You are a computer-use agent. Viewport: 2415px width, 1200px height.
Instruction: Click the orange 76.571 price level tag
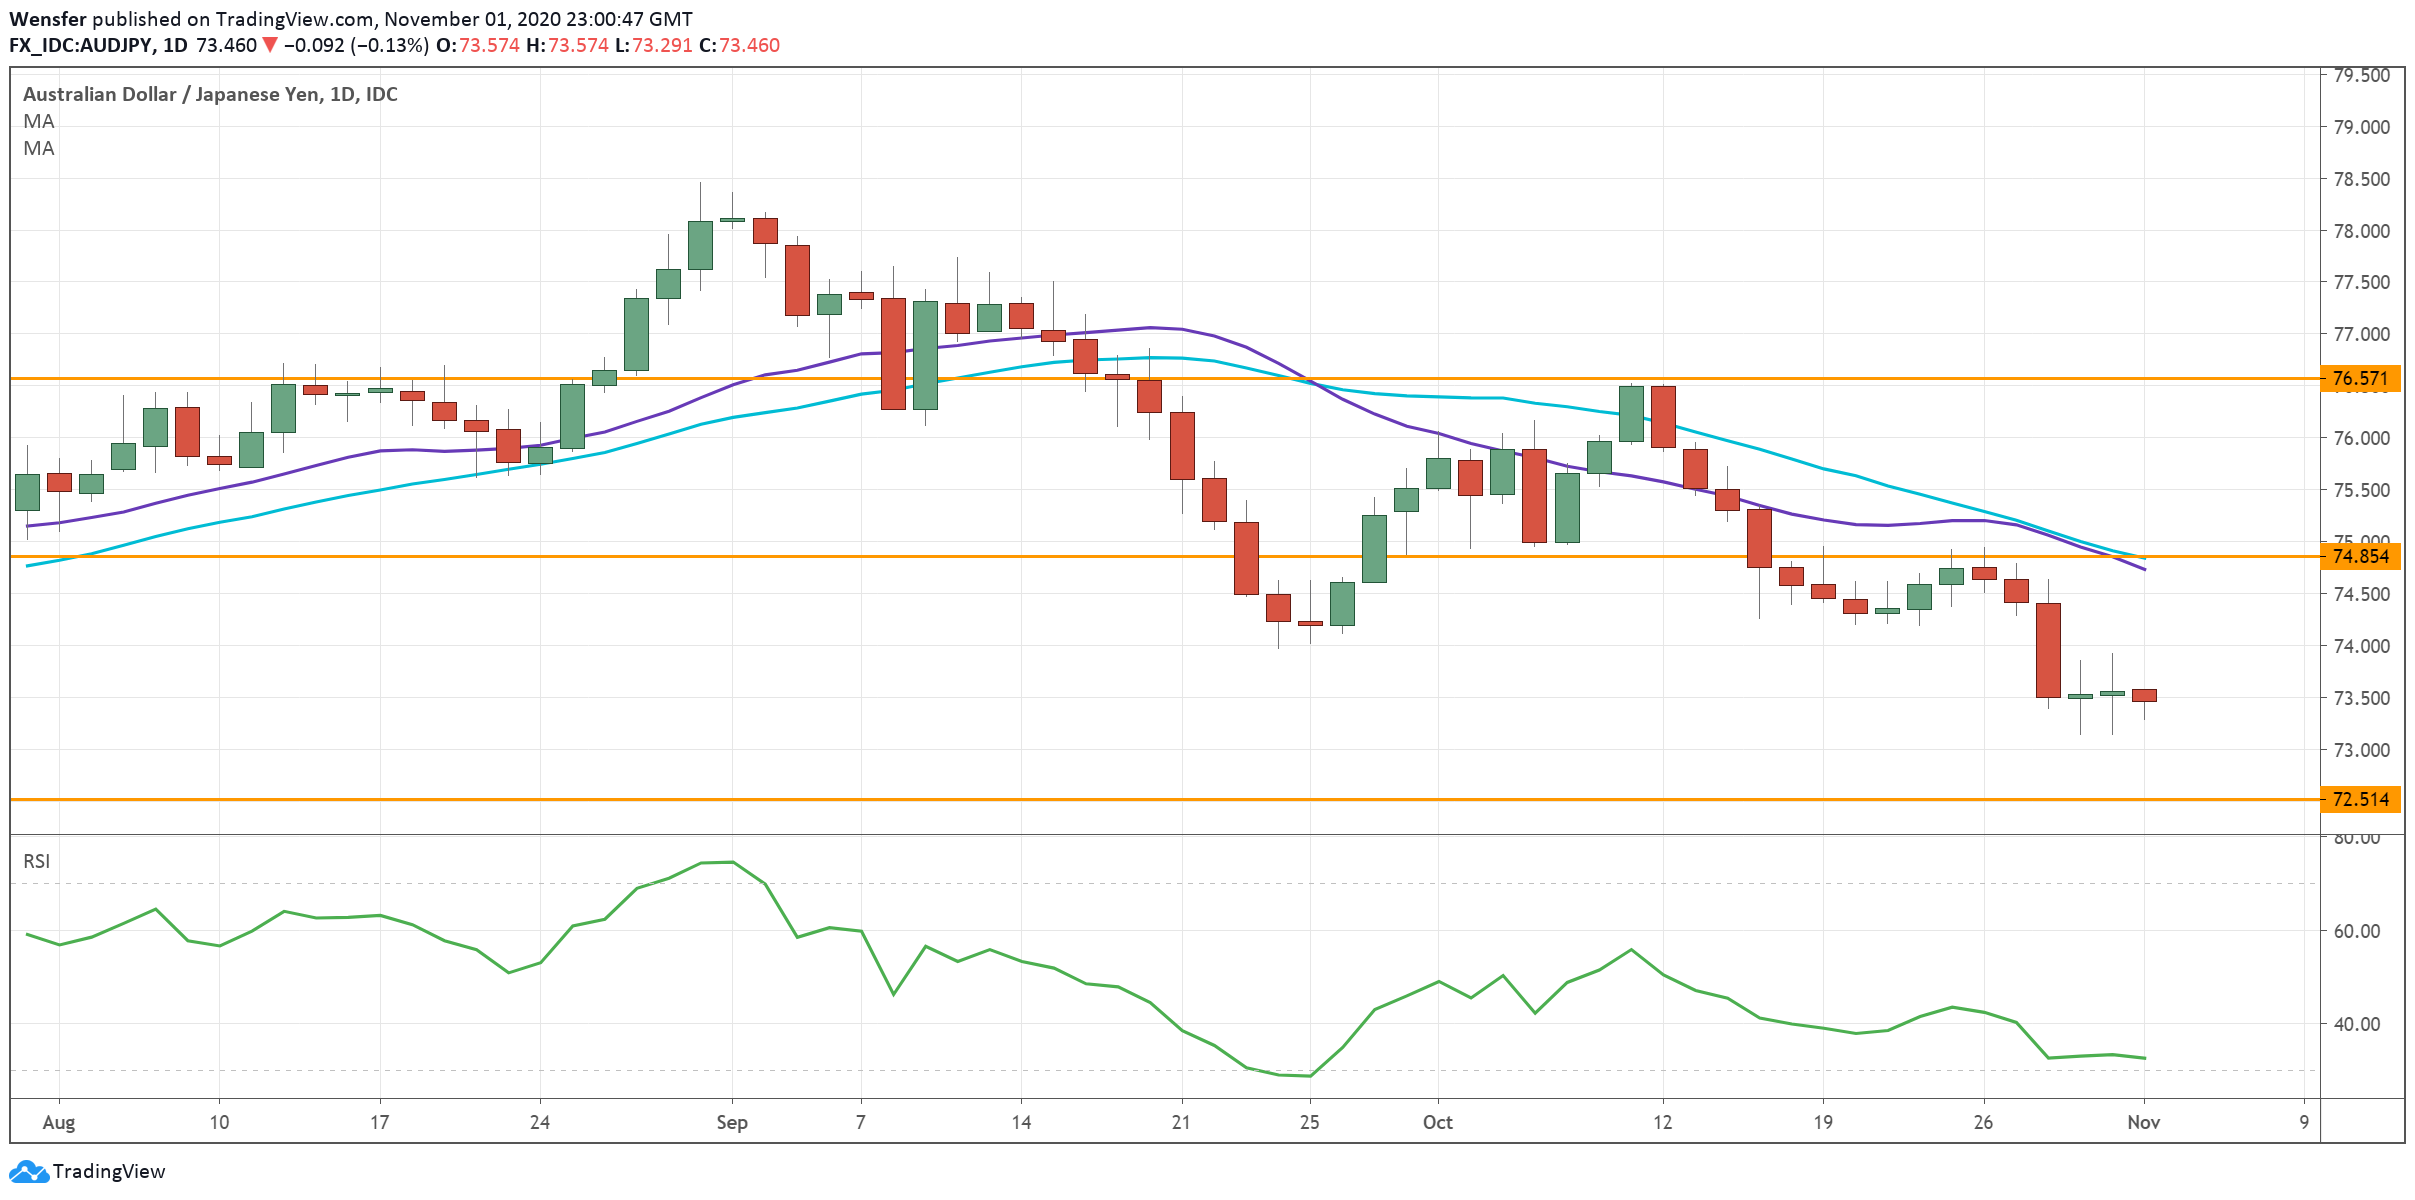(2359, 378)
